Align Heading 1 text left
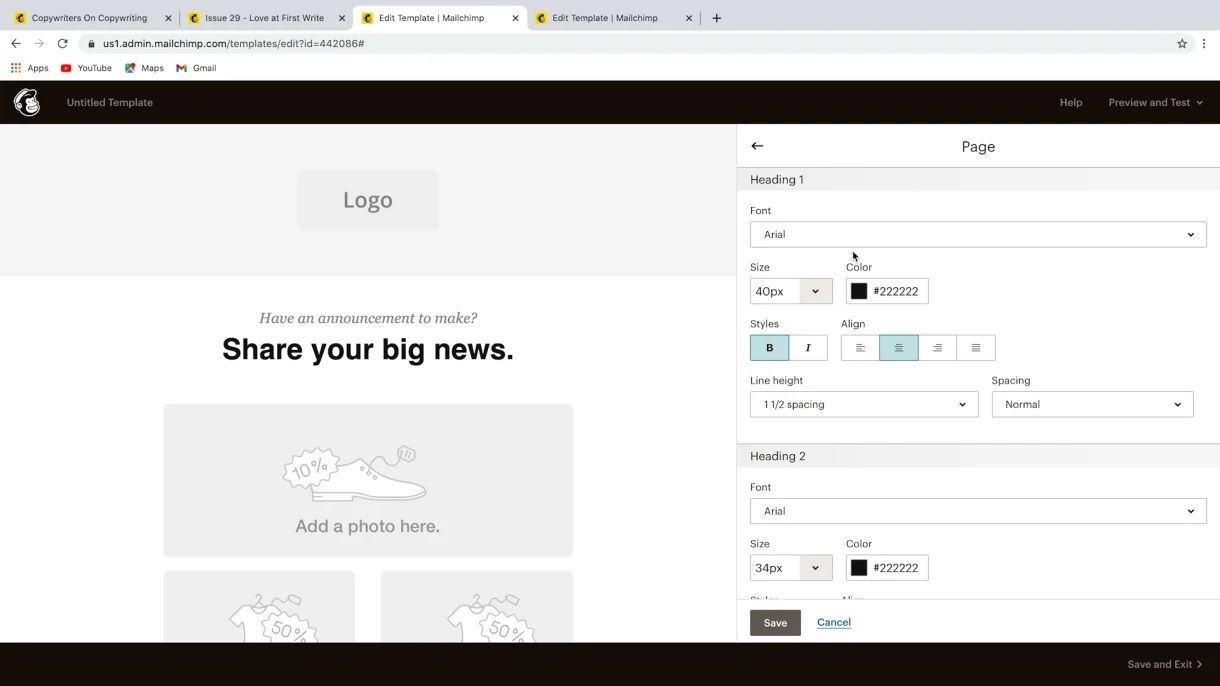 coord(860,348)
